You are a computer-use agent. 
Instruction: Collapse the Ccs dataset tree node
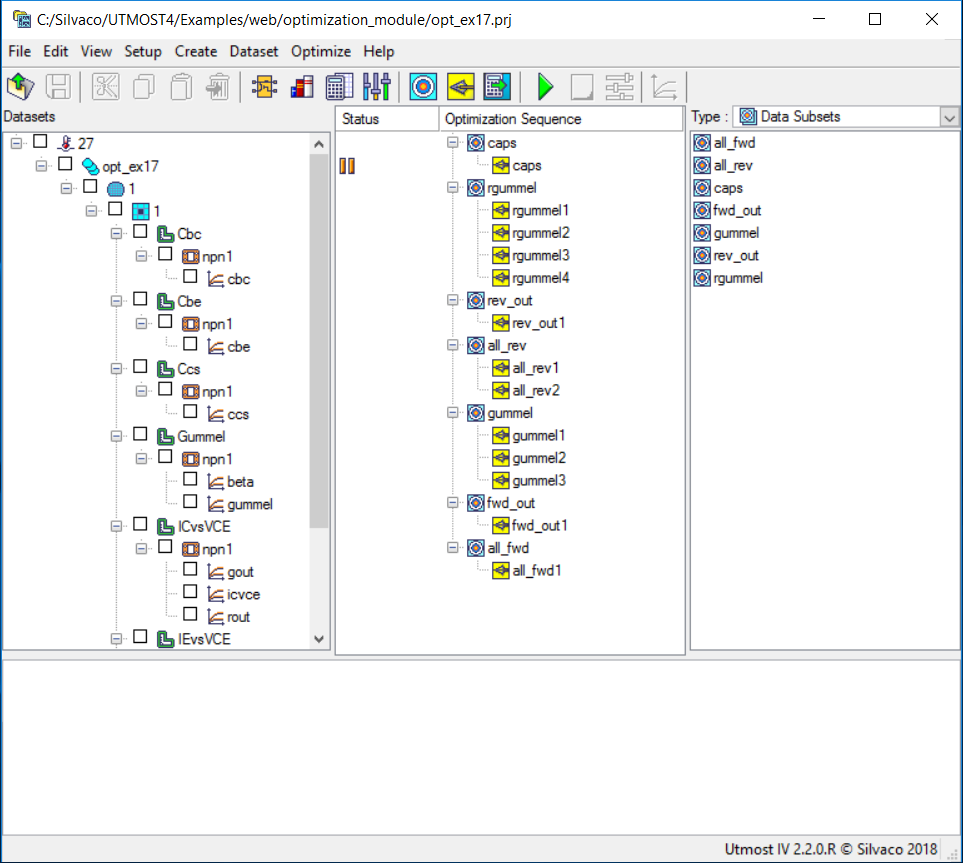(x=116, y=369)
